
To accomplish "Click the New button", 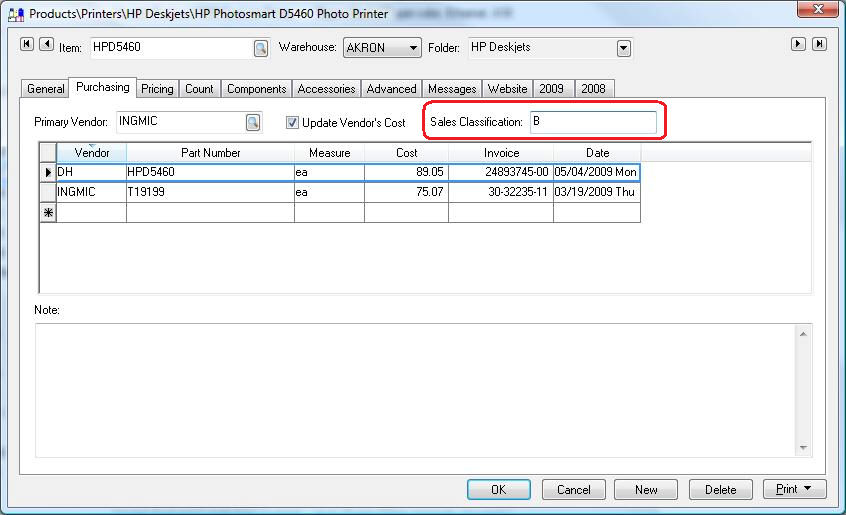I will click(x=646, y=490).
